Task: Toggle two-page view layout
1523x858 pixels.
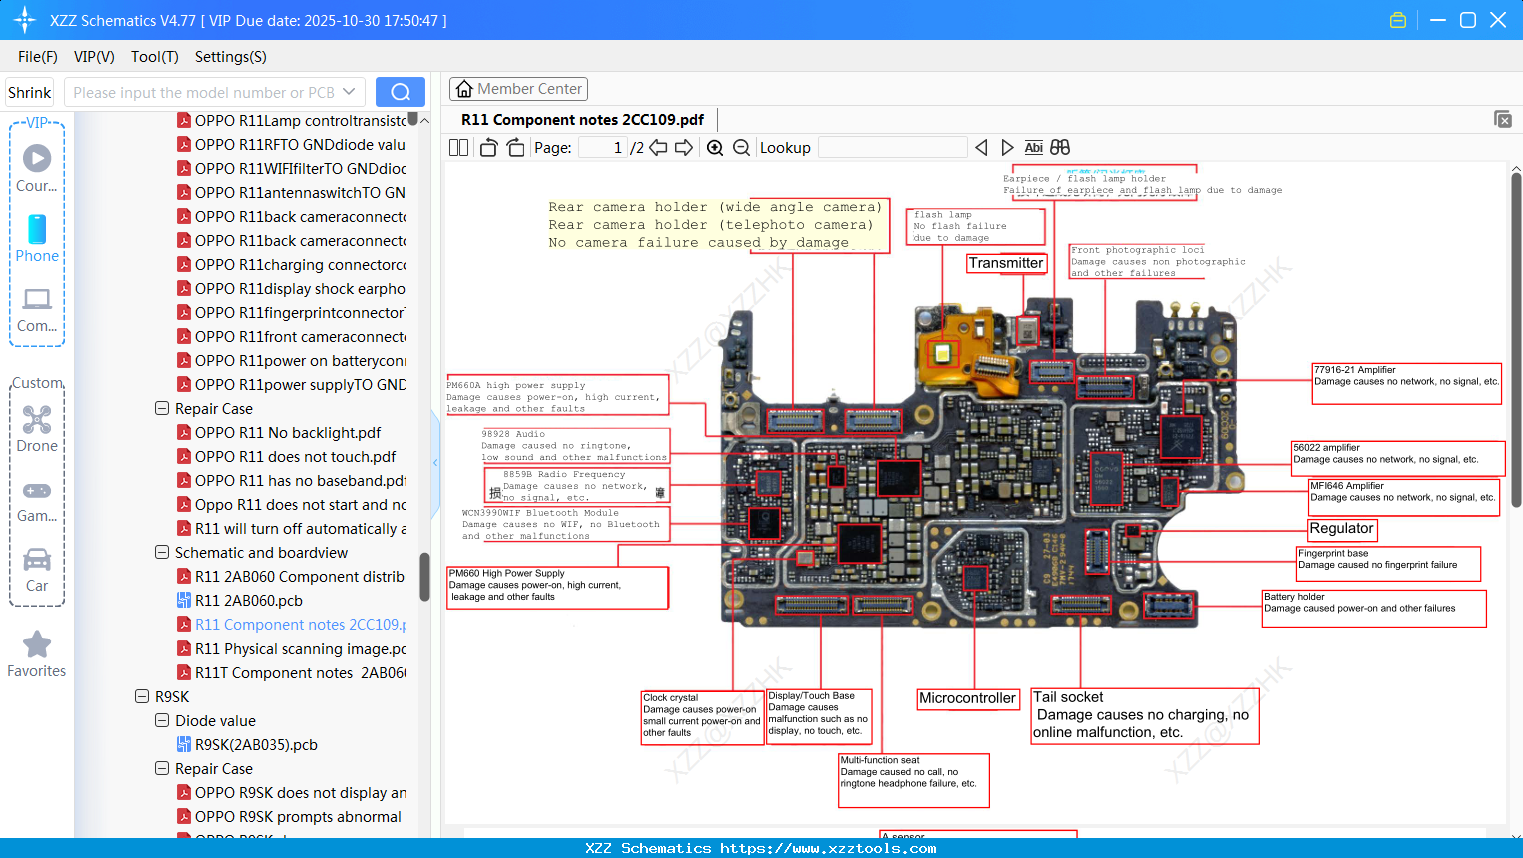Action: pos(457,147)
